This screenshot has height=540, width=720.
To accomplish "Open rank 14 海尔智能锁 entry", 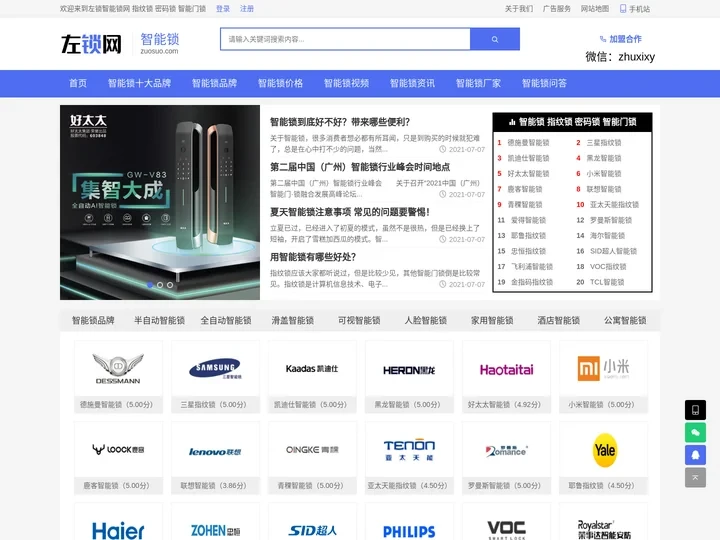I will (x=607, y=236).
